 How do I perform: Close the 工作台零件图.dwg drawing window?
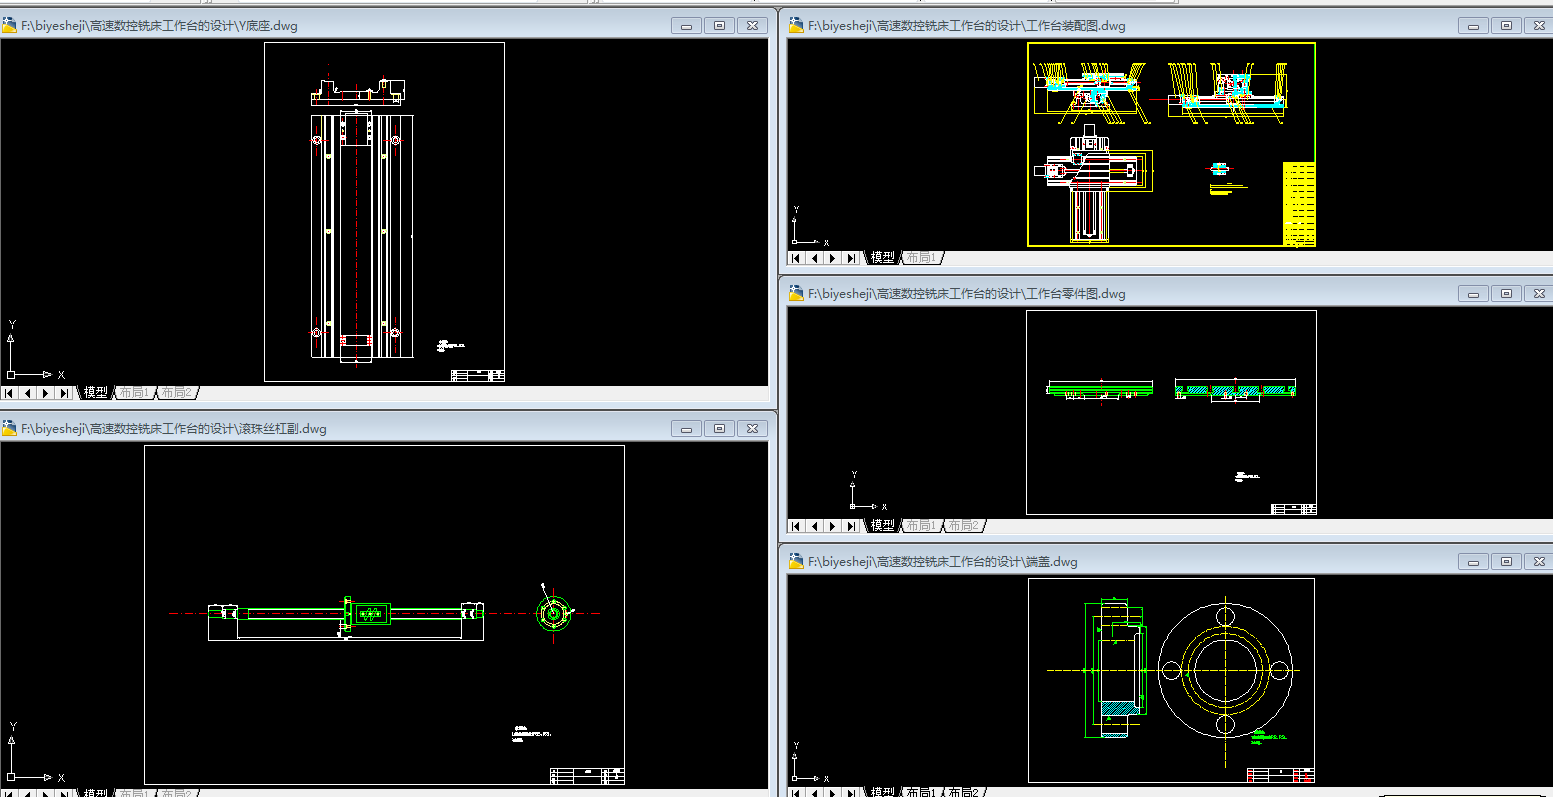point(1540,294)
